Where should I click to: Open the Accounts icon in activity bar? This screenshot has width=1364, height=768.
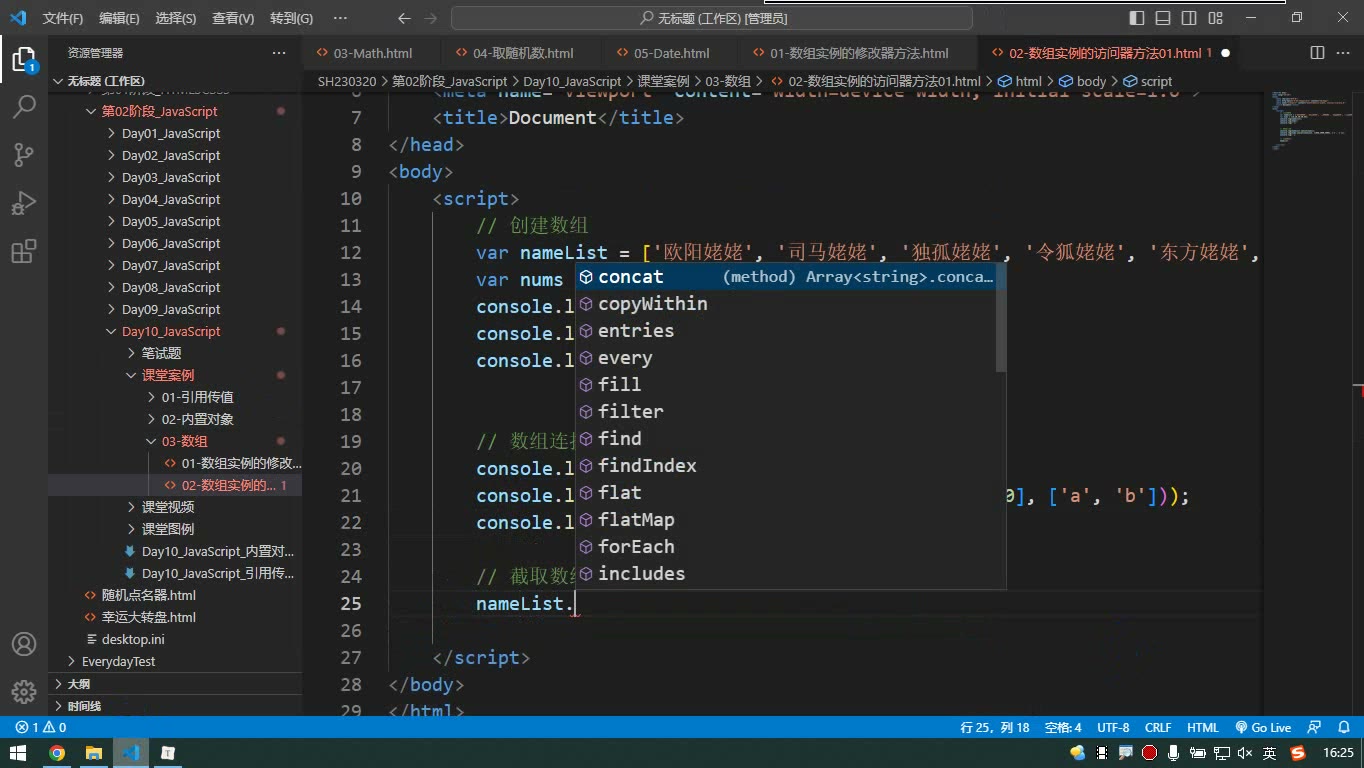(x=24, y=644)
